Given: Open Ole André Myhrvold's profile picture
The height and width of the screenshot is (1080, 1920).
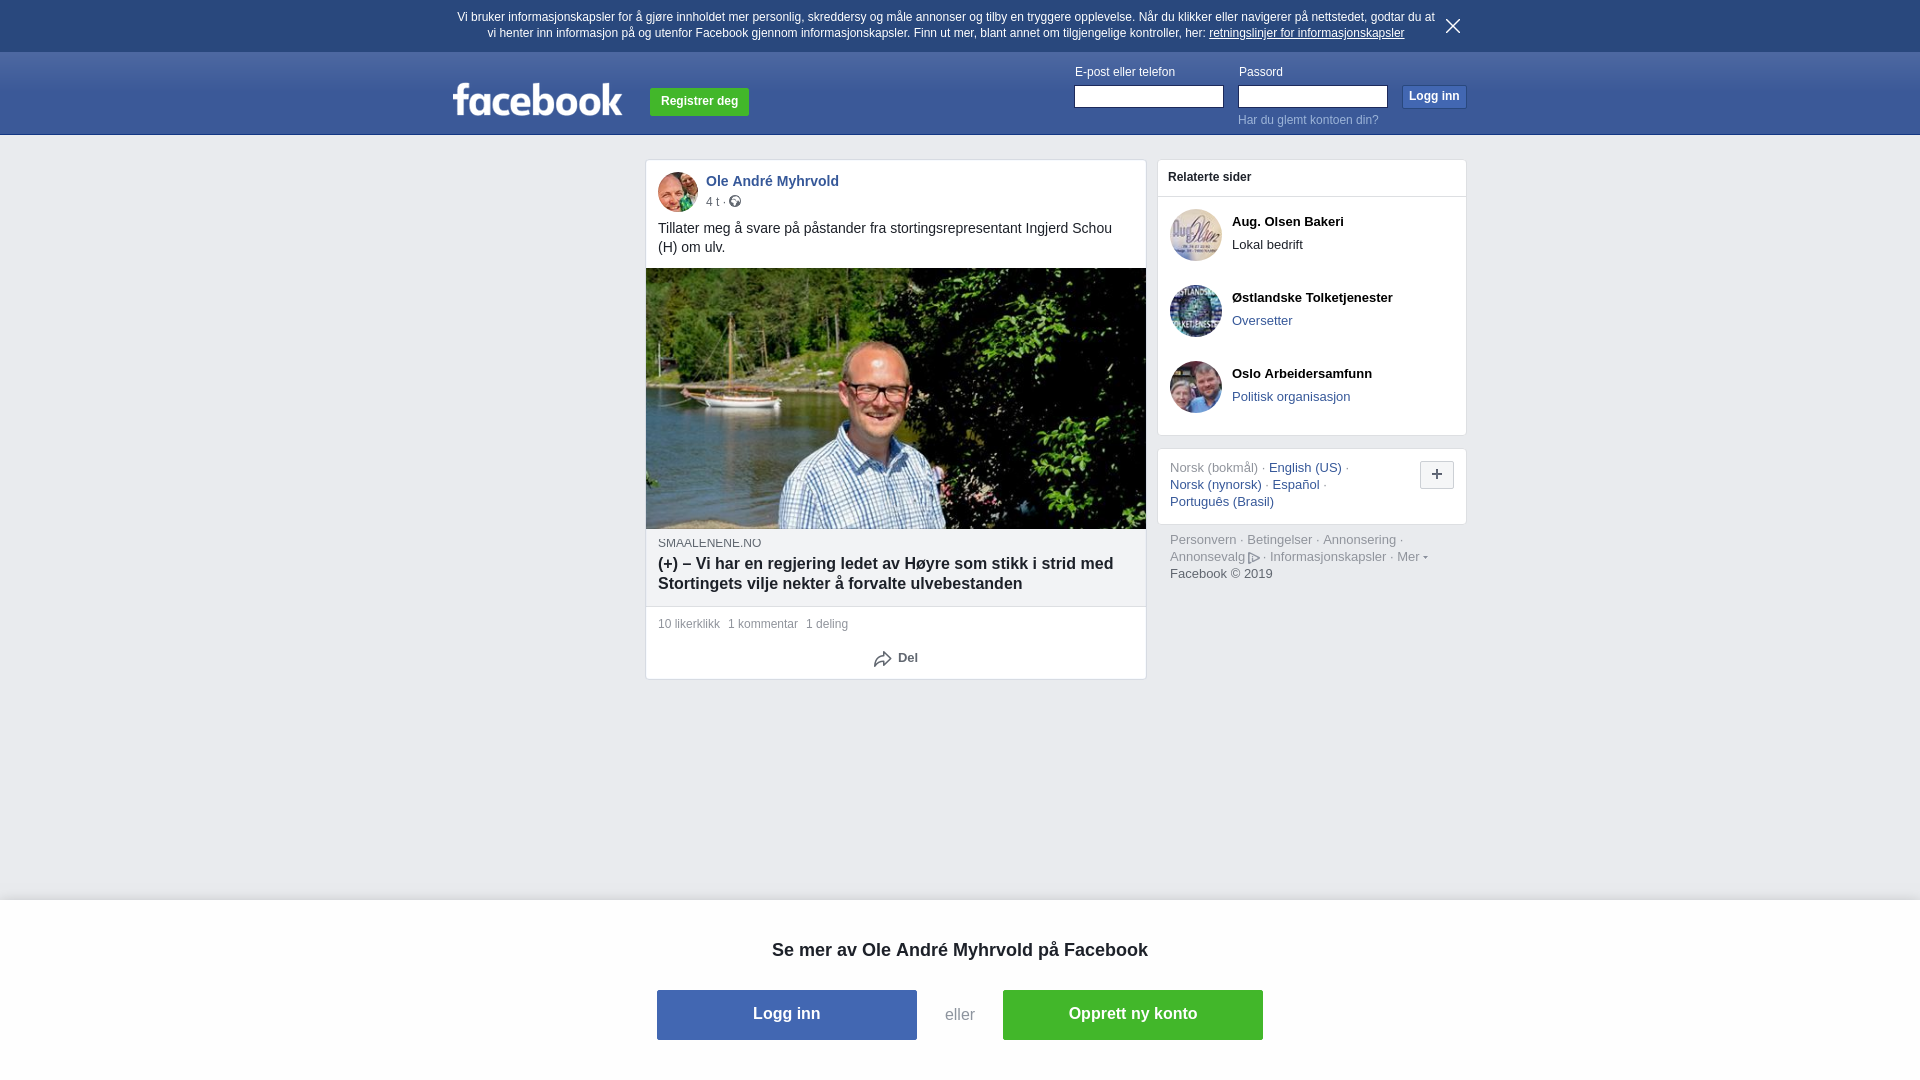Looking at the screenshot, I should click(678, 192).
